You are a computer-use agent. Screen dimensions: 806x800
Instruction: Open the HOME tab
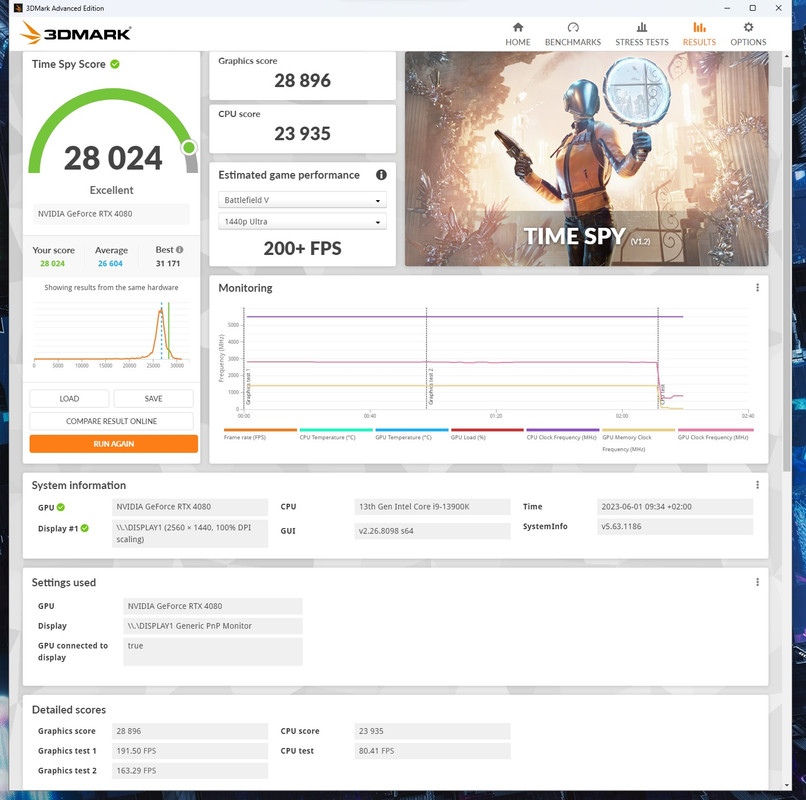(518, 34)
